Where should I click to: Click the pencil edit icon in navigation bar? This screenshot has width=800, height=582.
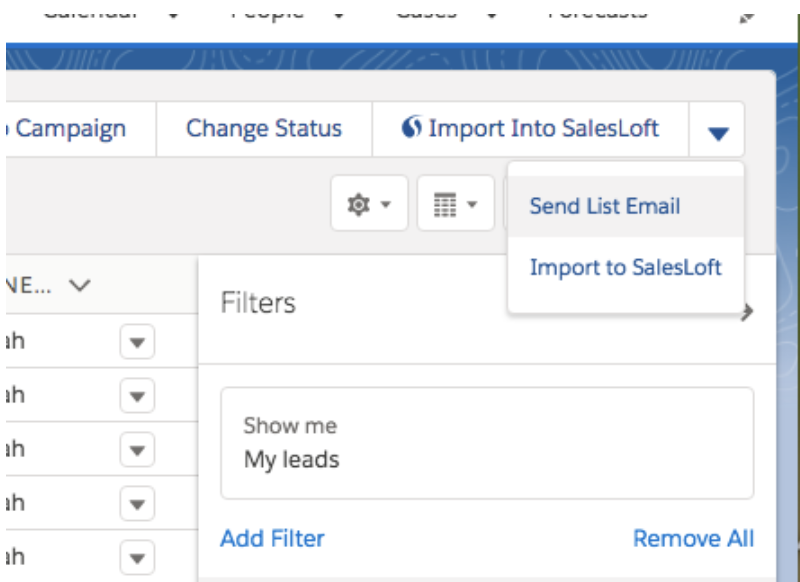pos(744,15)
